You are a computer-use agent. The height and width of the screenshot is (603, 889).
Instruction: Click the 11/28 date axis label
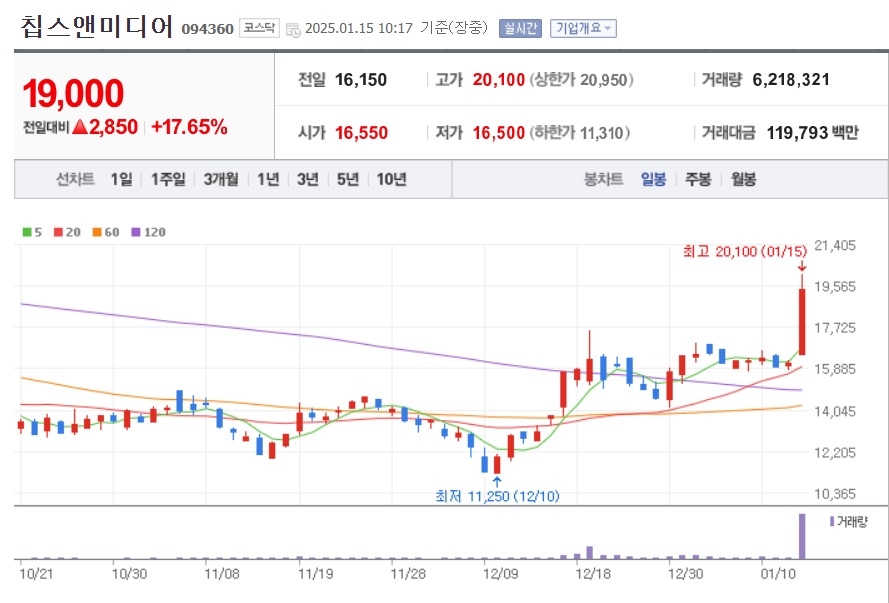408,574
